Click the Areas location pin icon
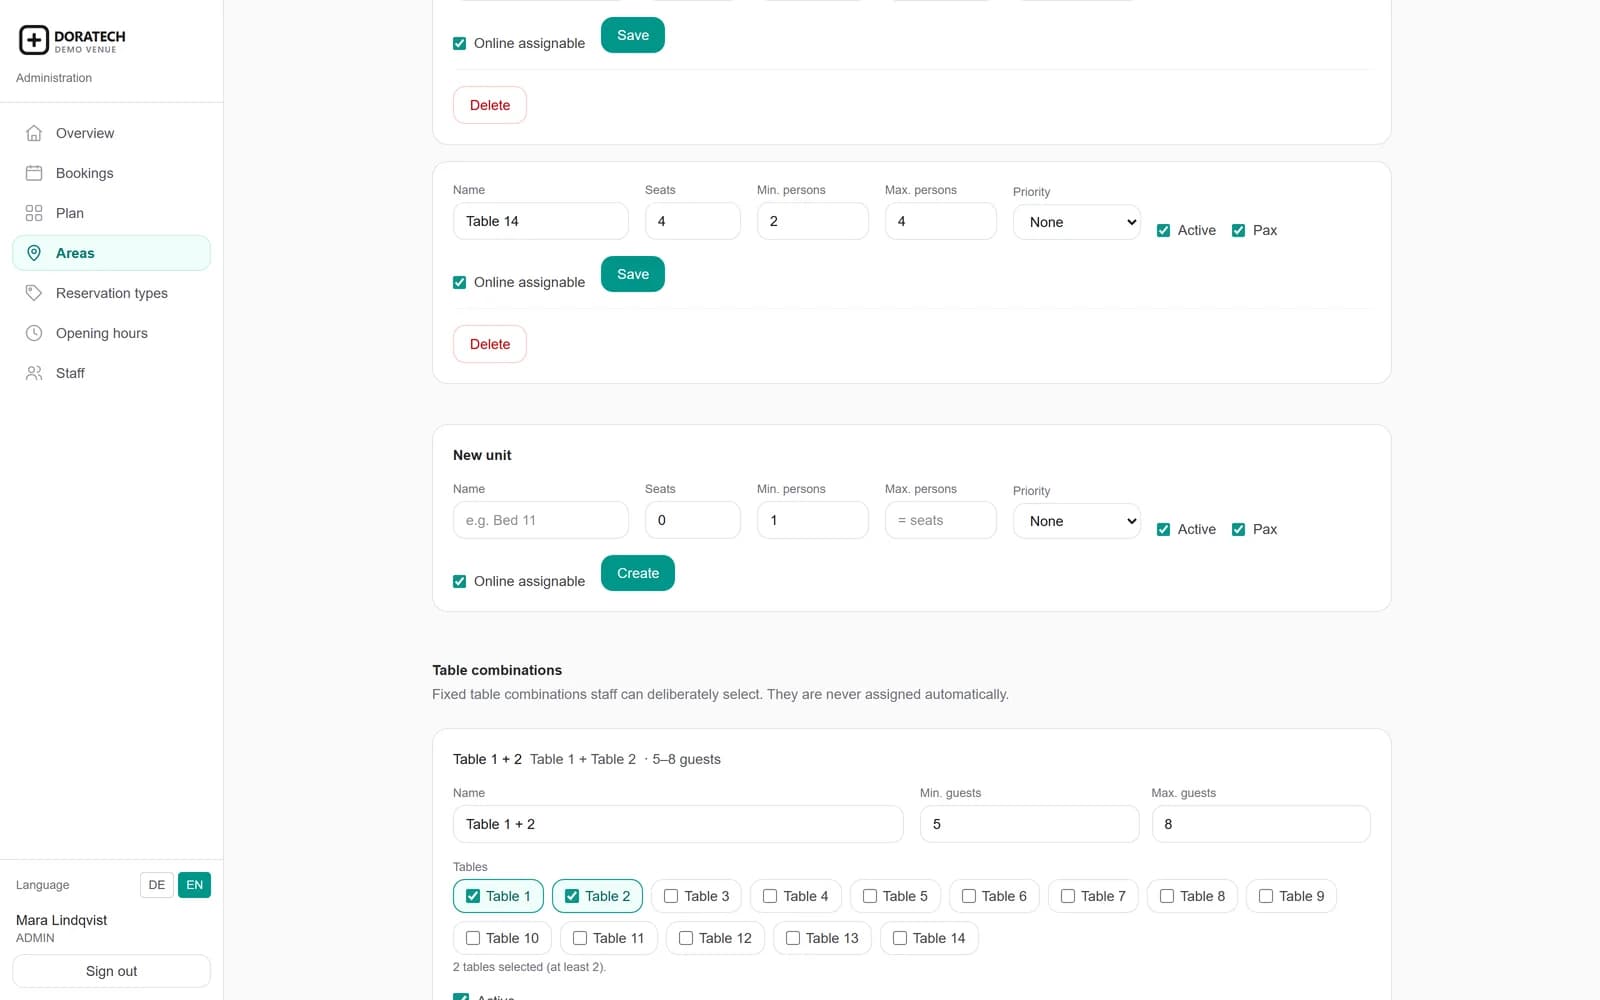This screenshot has height=1000, width=1600. (x=34, y=253)
